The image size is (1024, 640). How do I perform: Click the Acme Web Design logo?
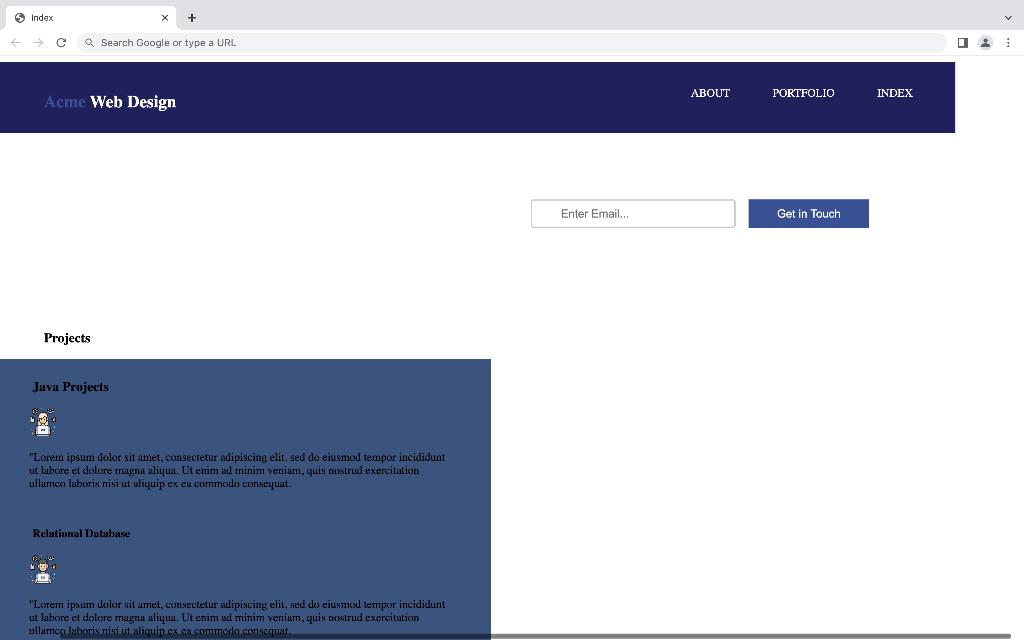[110, 101]
